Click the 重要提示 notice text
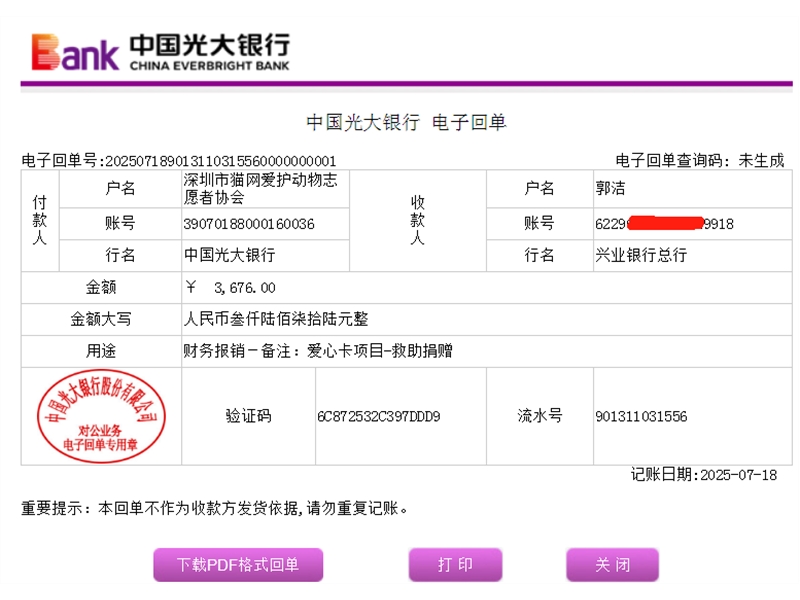This screenshot has width=800, height=600. (214, 508)
